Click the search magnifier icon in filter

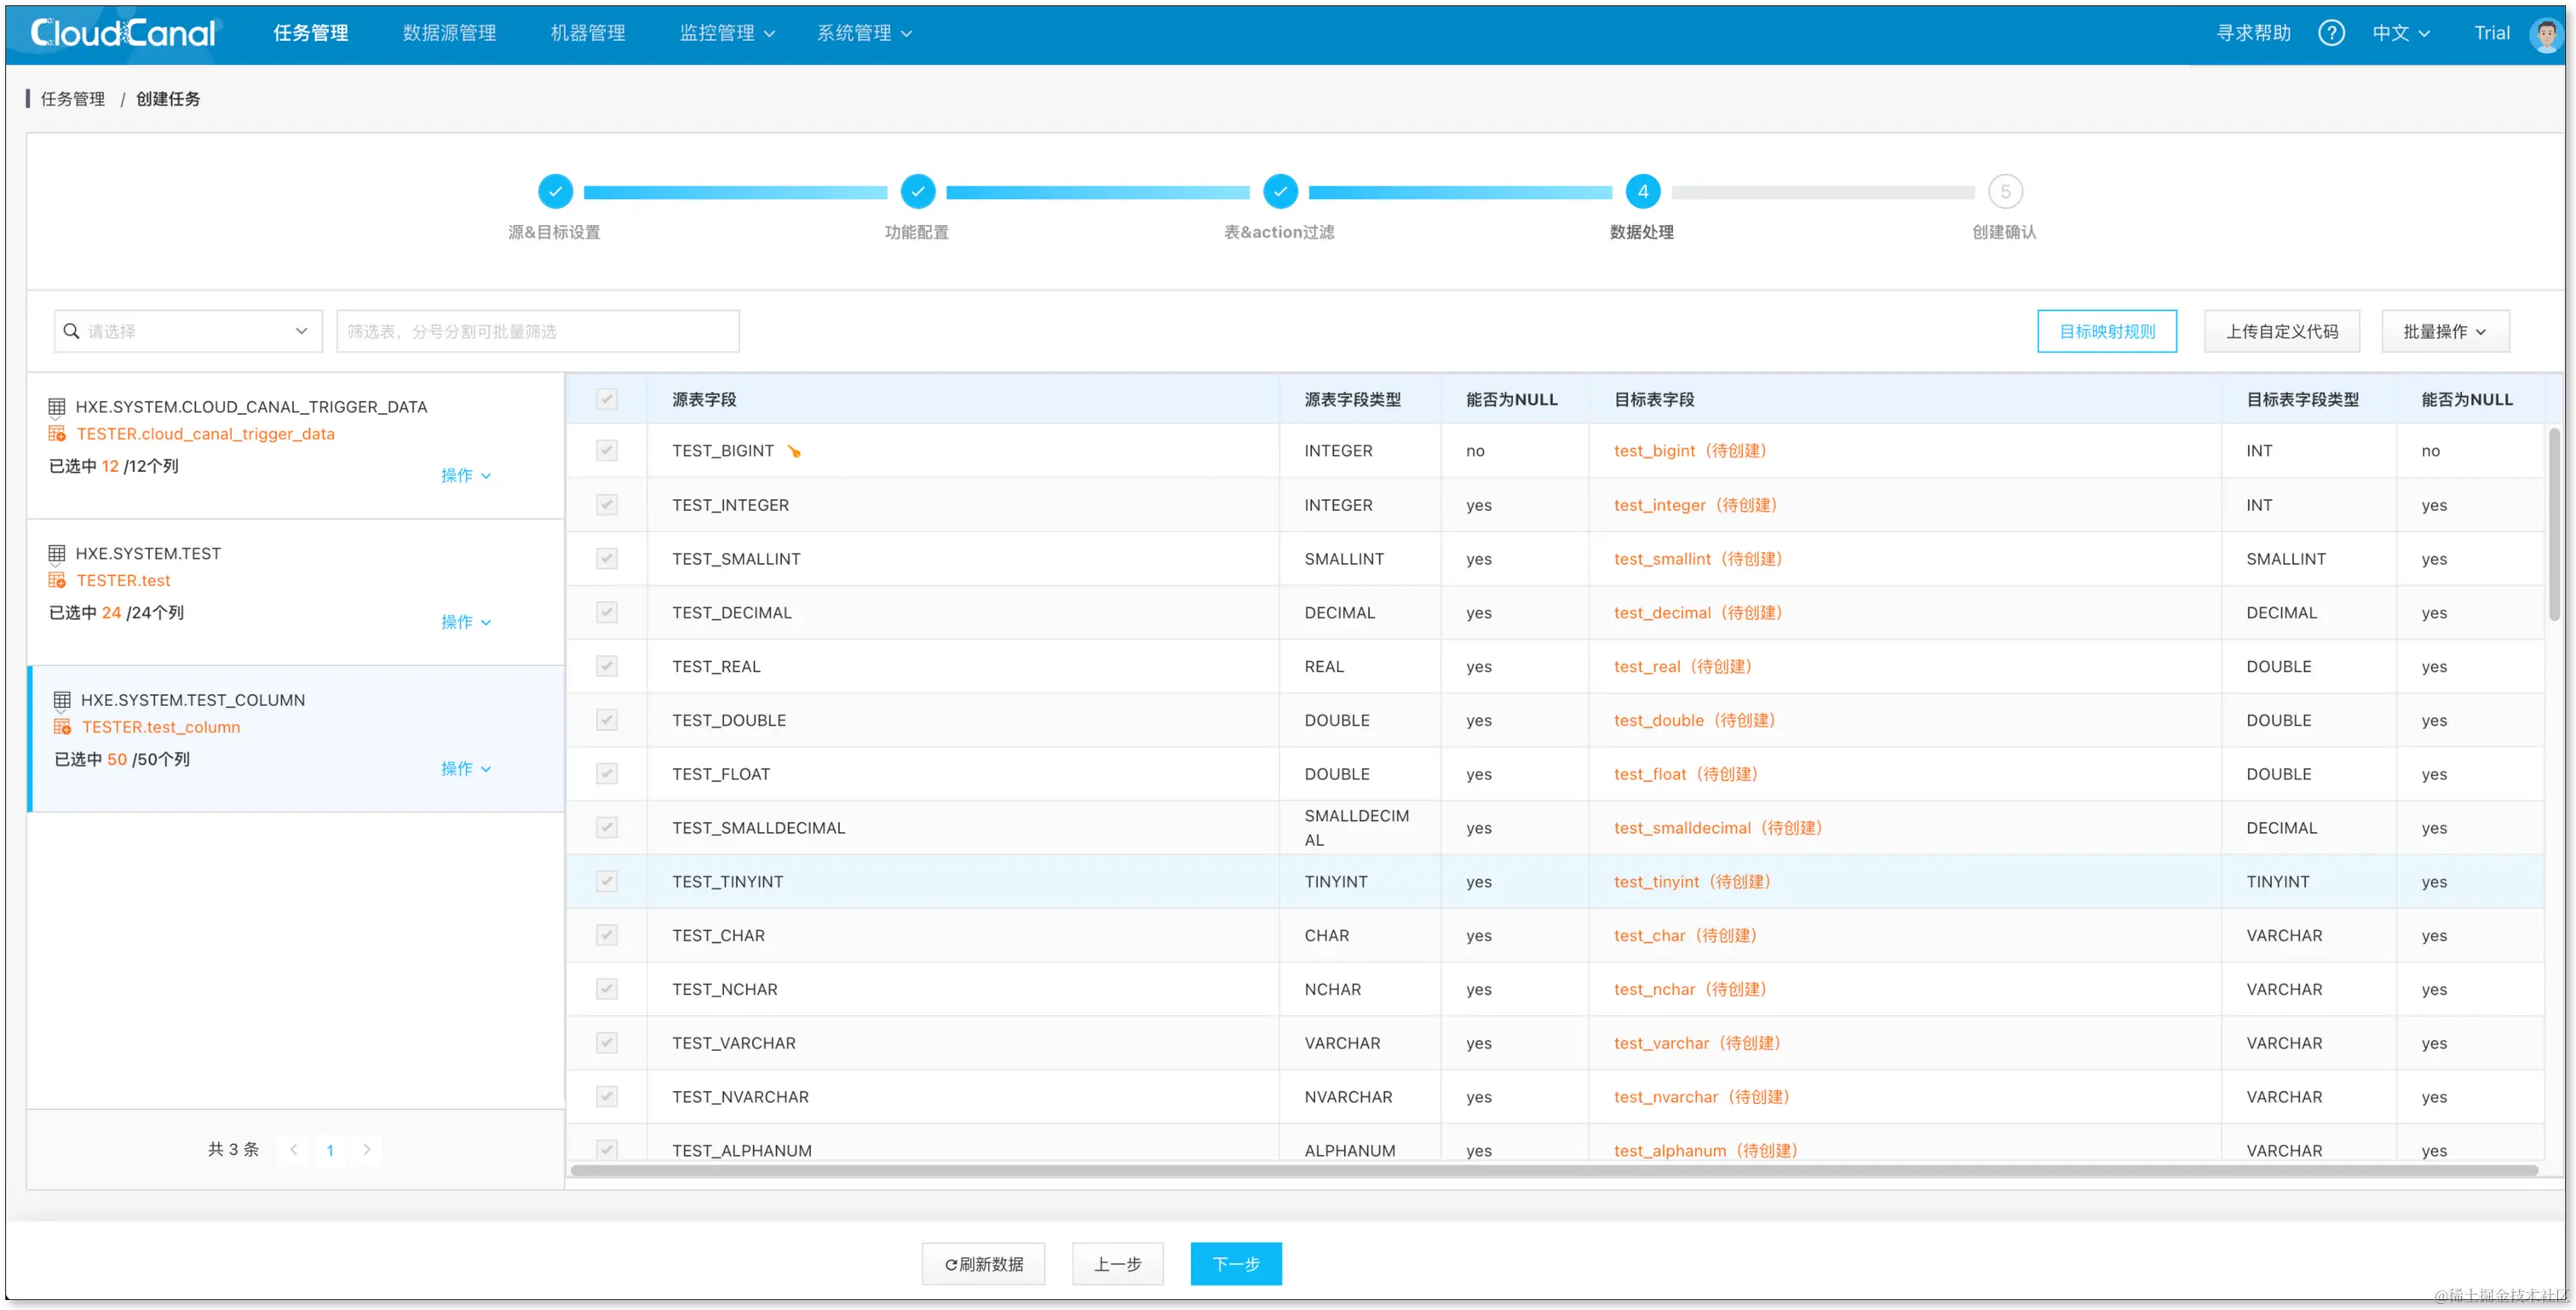[x=71, y=331]
